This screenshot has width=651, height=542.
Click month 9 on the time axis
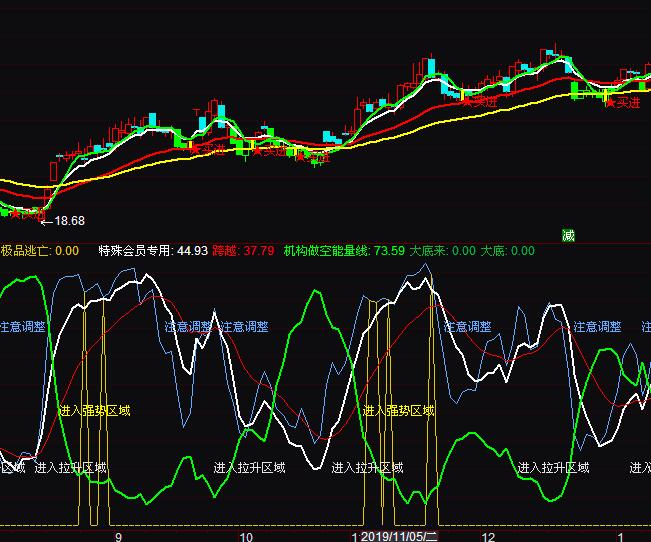pyautogui.click(x=119, y=536)
